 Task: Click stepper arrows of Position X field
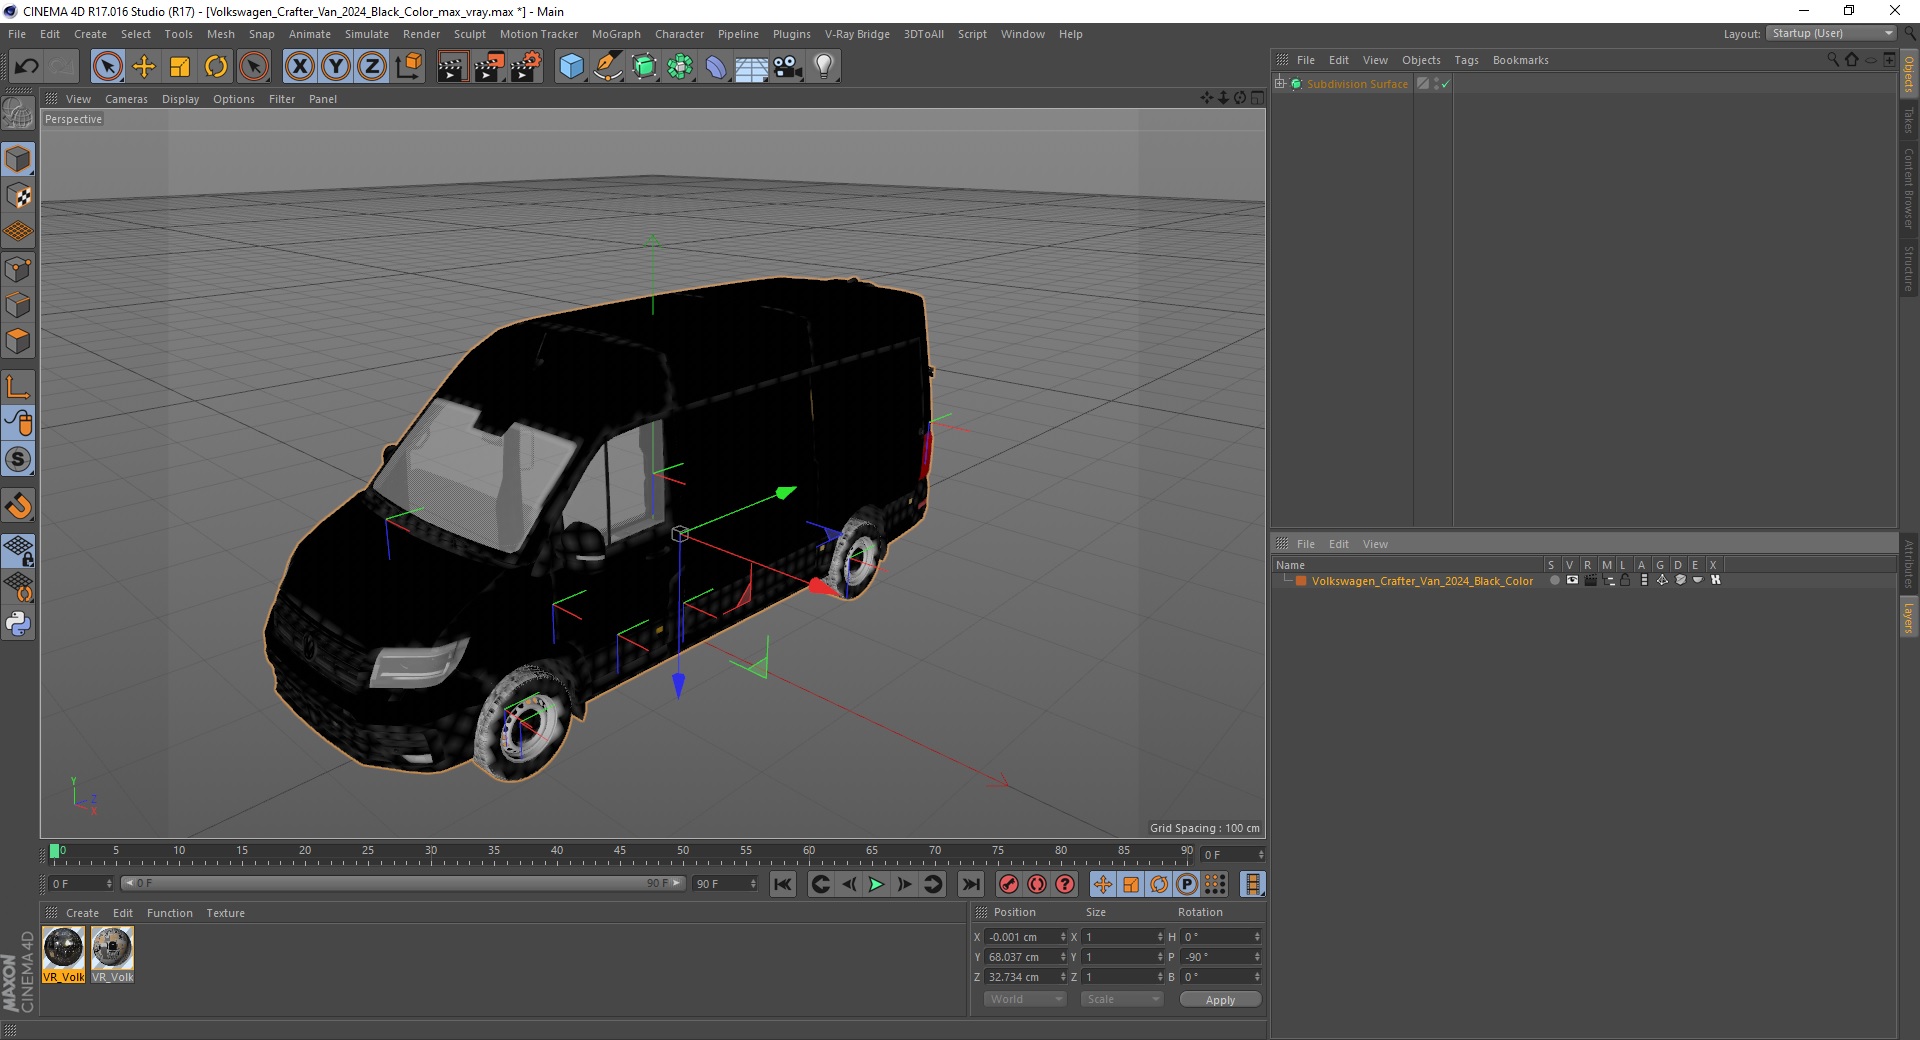pos(1063,937)
